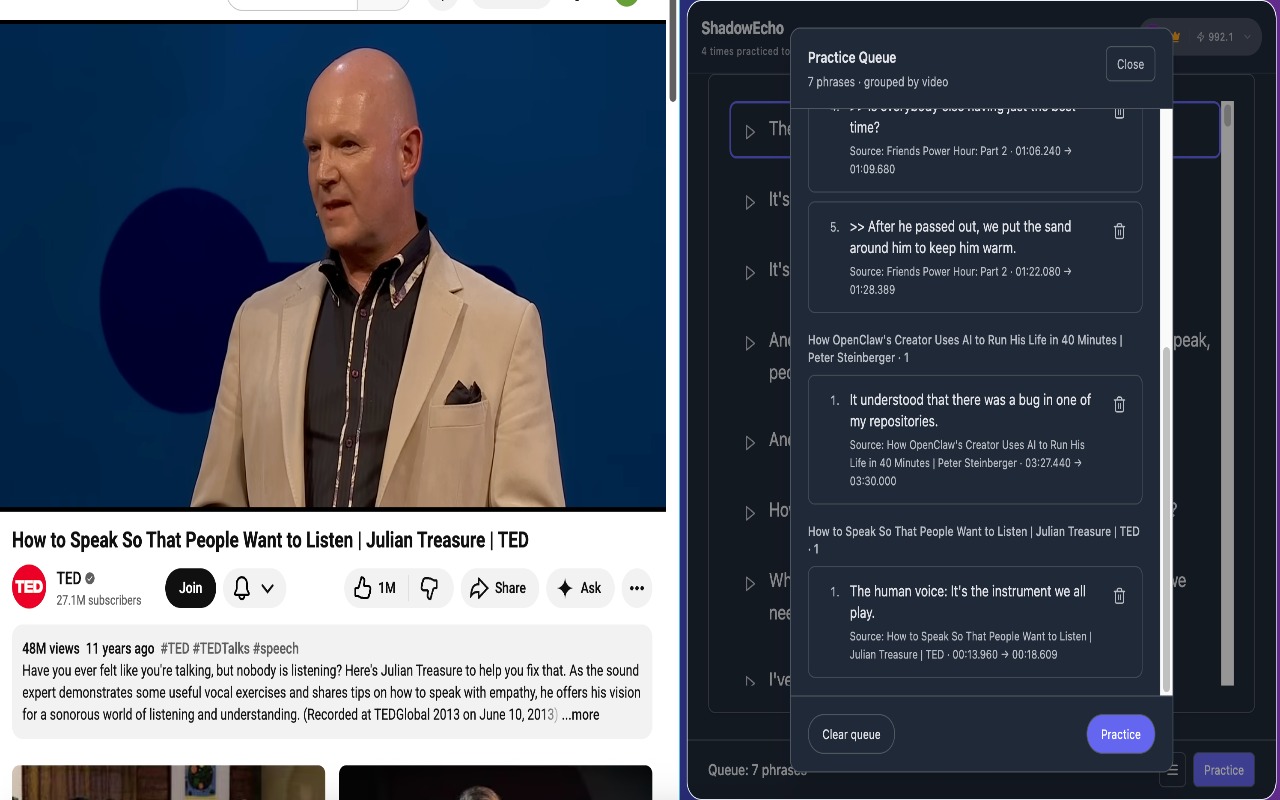Like the video with the 1M thumbs-up
The height and width of the screenshot is (800, 1280).
(x=374, y=588)
